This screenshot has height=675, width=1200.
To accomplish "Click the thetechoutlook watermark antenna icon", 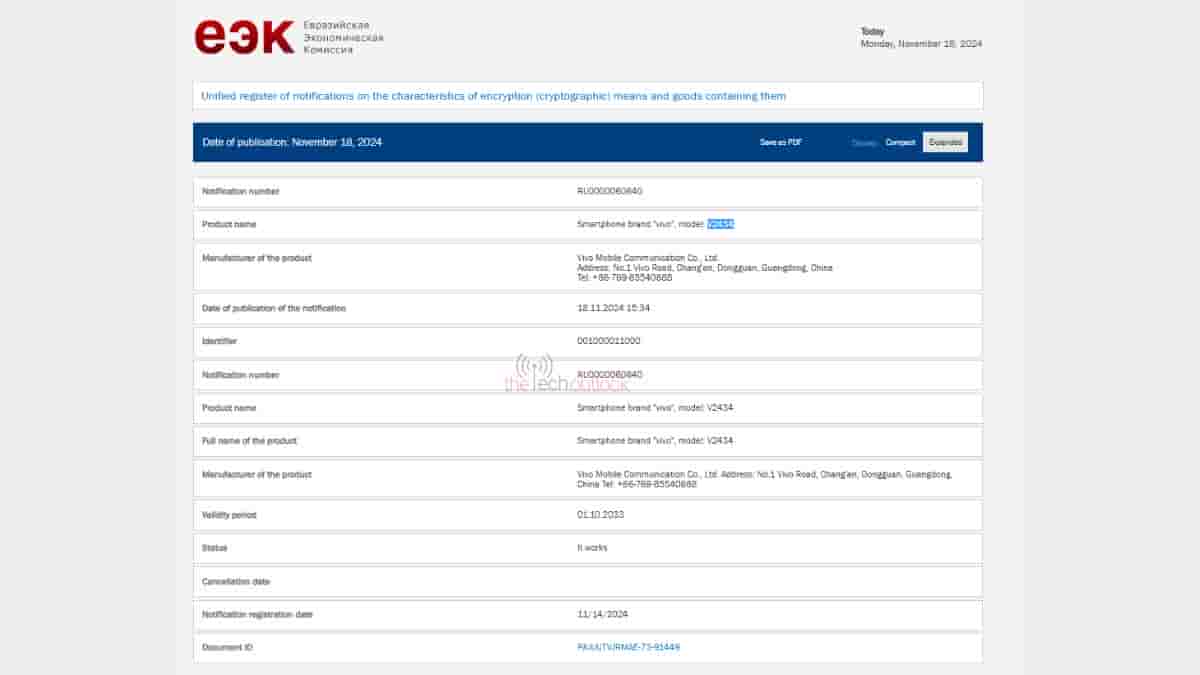I will [x=534, y=367].
